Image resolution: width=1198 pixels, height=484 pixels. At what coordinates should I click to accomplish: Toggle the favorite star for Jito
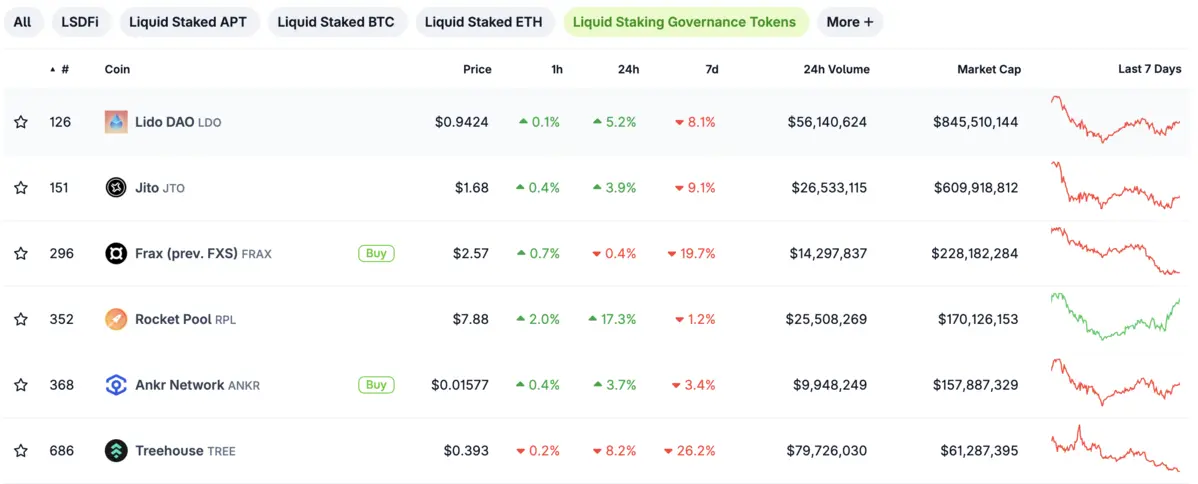tap(21, 188)
